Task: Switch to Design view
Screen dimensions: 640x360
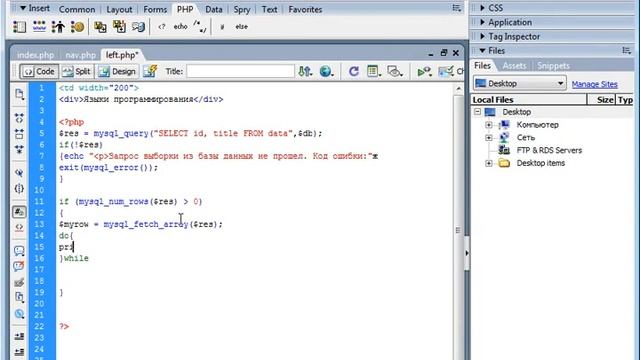Action: (117, 71)
